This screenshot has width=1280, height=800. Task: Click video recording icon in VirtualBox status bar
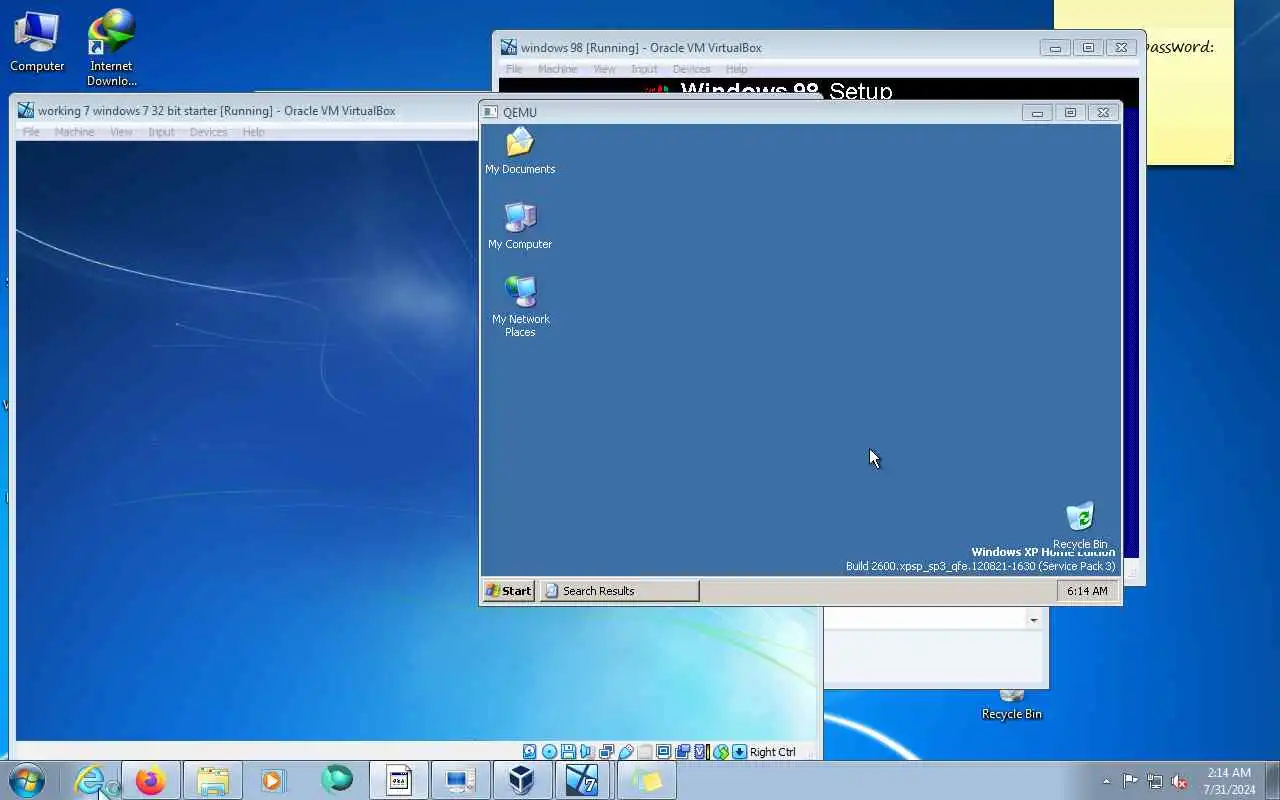[x=682, y=752]
